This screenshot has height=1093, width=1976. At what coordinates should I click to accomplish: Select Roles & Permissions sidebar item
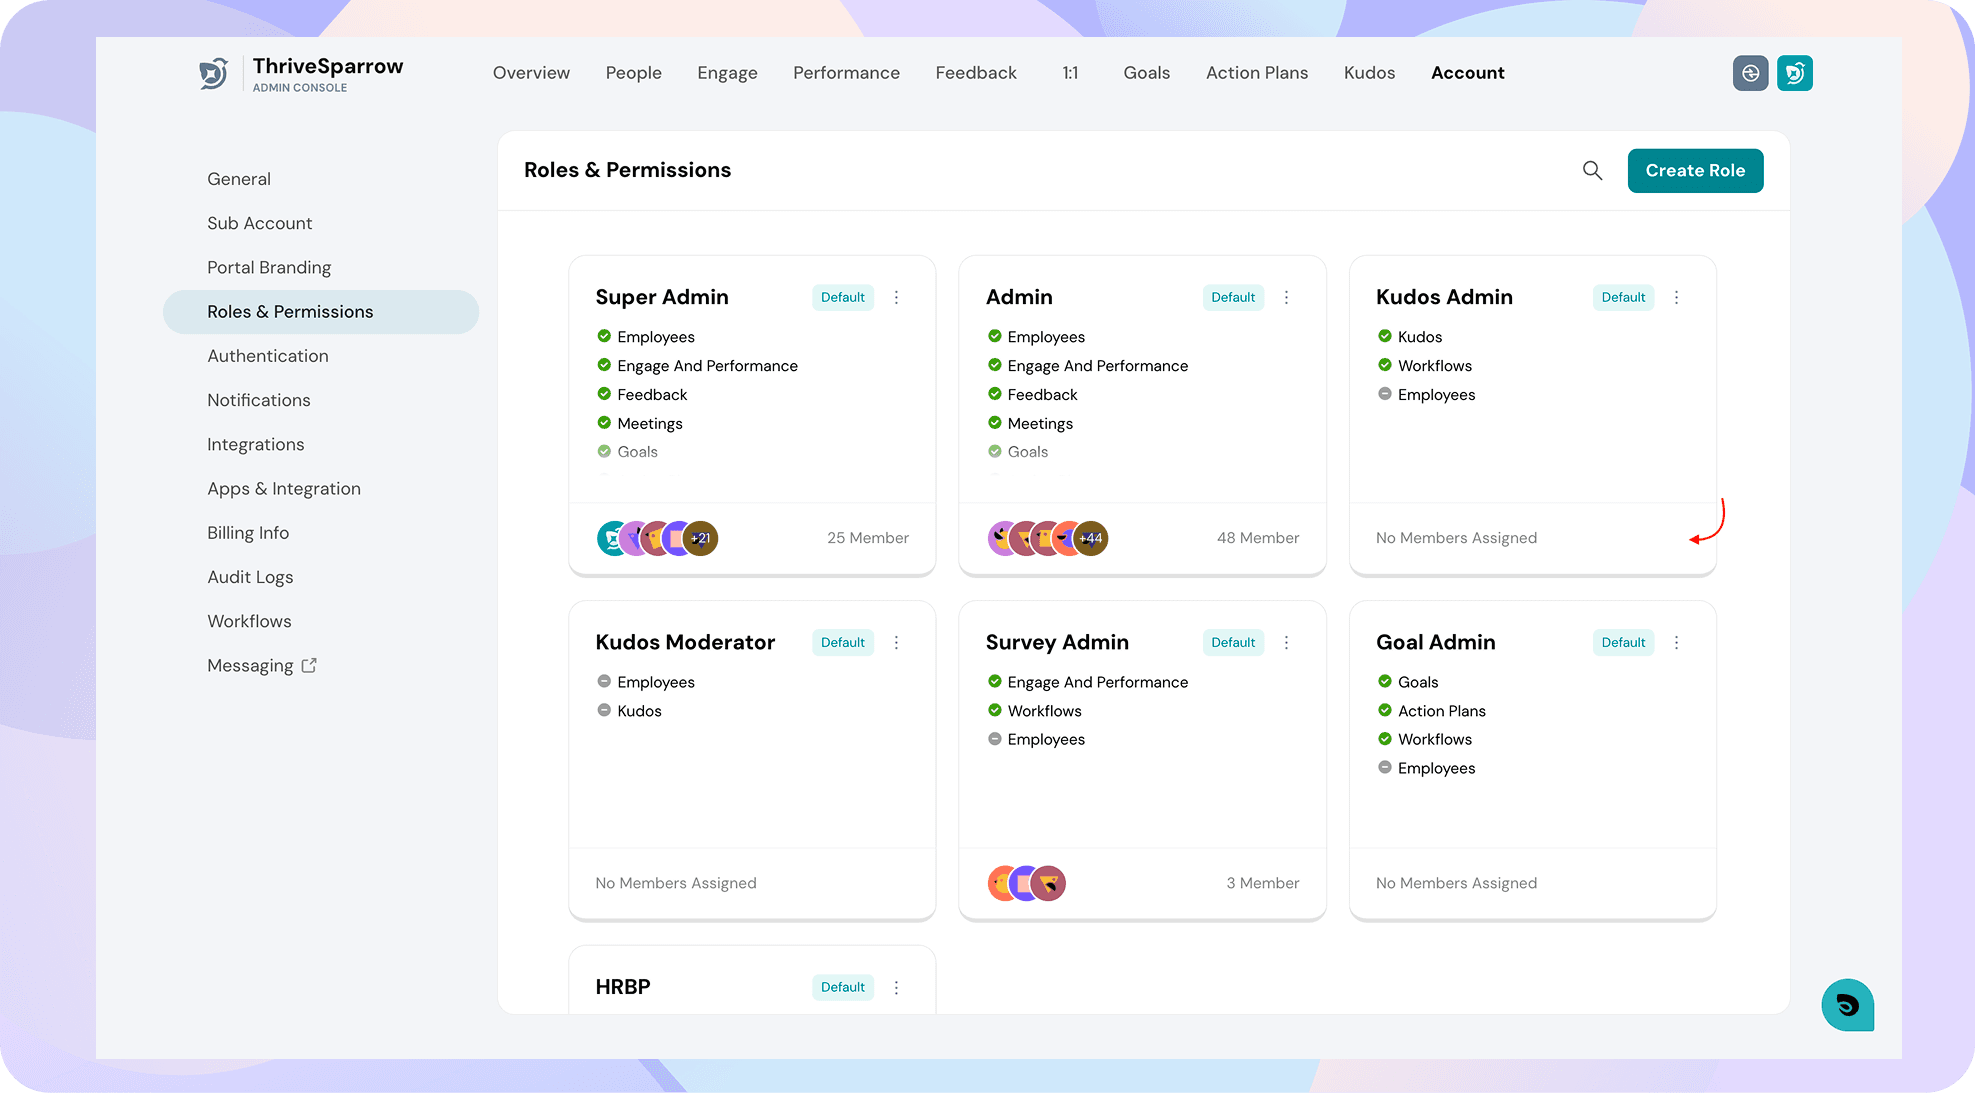point(321,312)
